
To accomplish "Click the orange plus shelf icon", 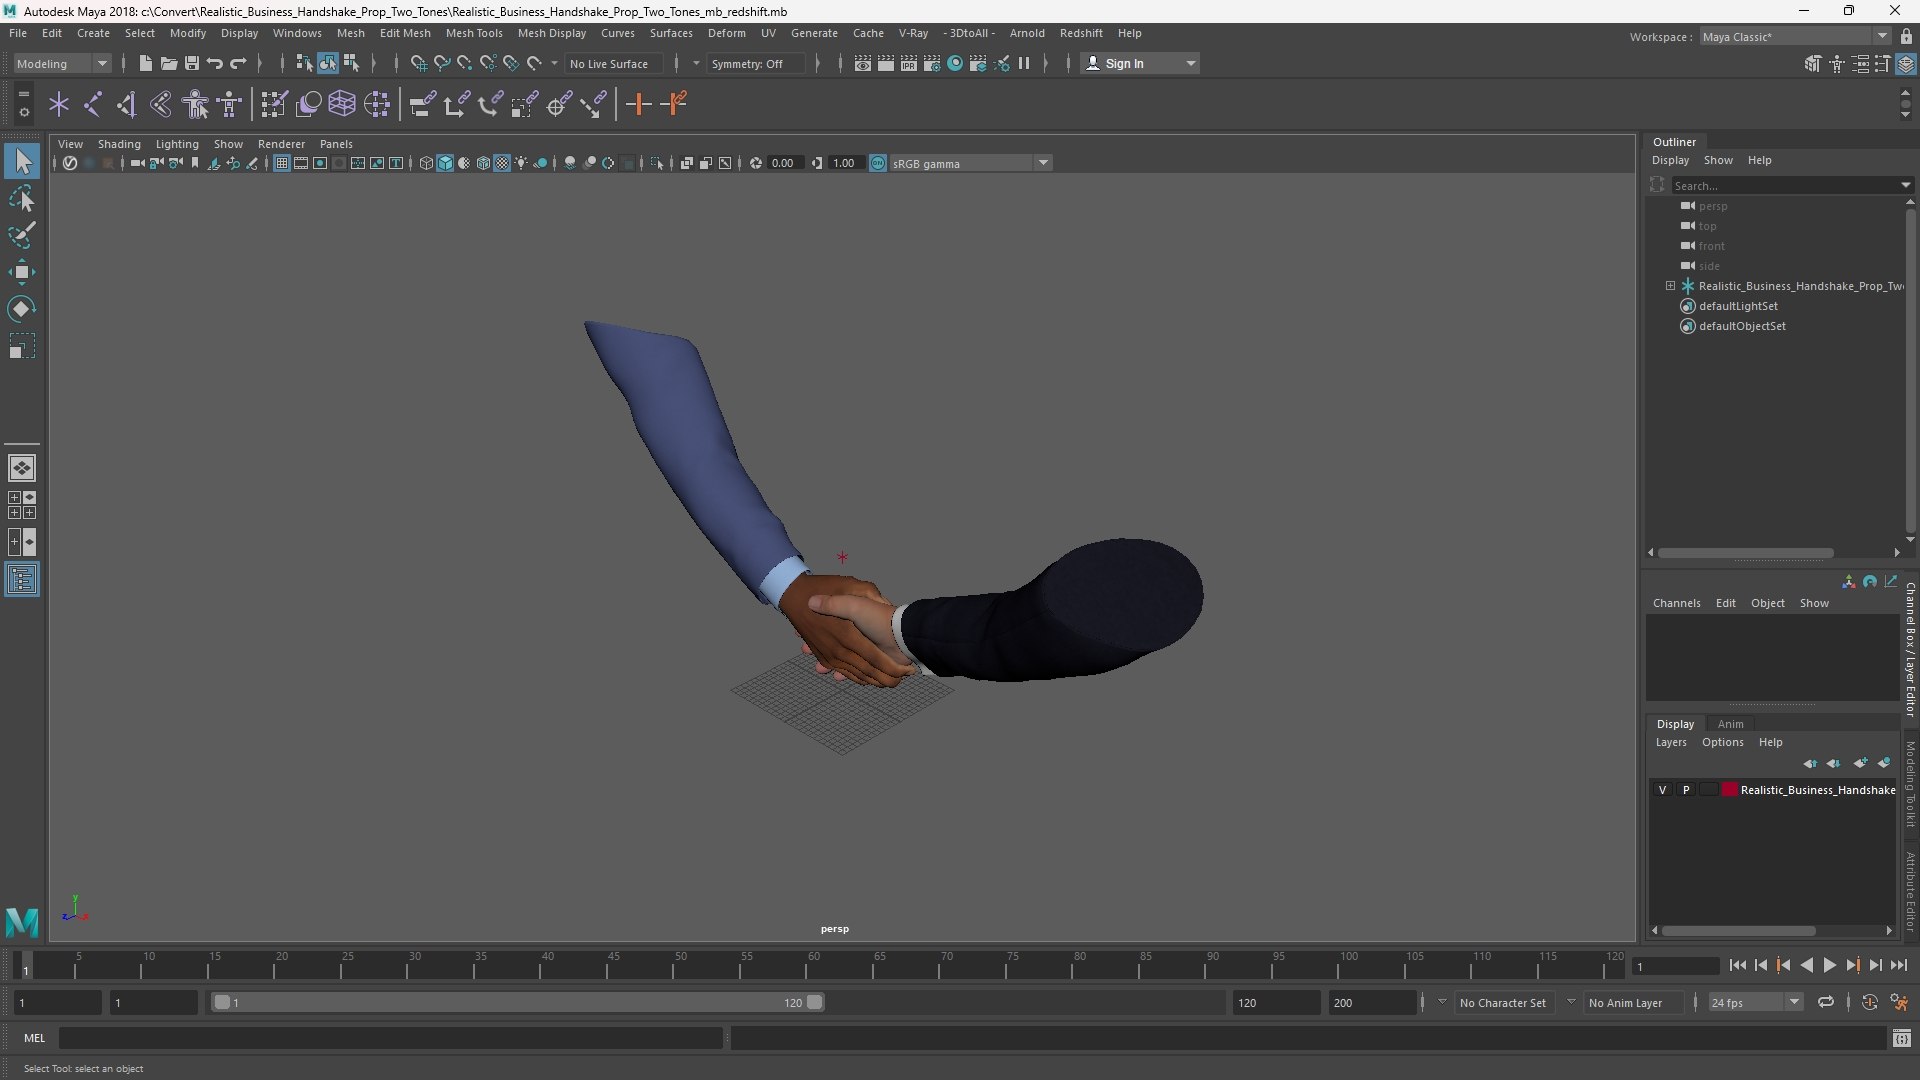I will pyautogui.click(x=638, y=104).
